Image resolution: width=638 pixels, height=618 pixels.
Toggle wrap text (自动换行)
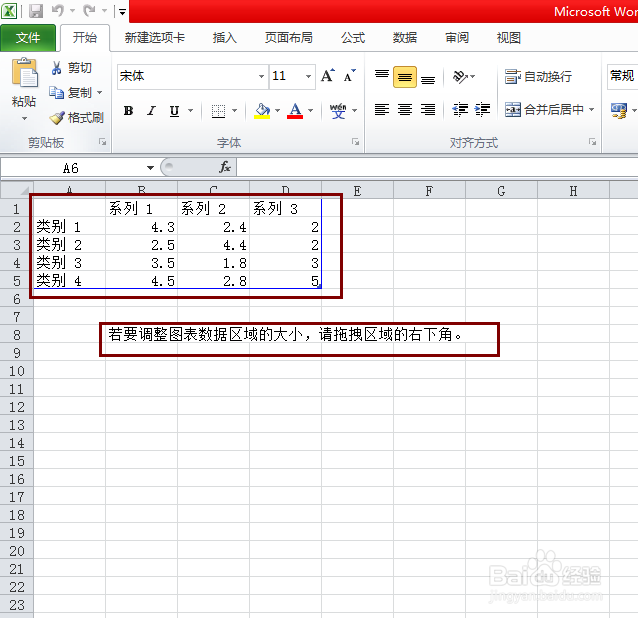pyautogui.click(x=538, y=76)
